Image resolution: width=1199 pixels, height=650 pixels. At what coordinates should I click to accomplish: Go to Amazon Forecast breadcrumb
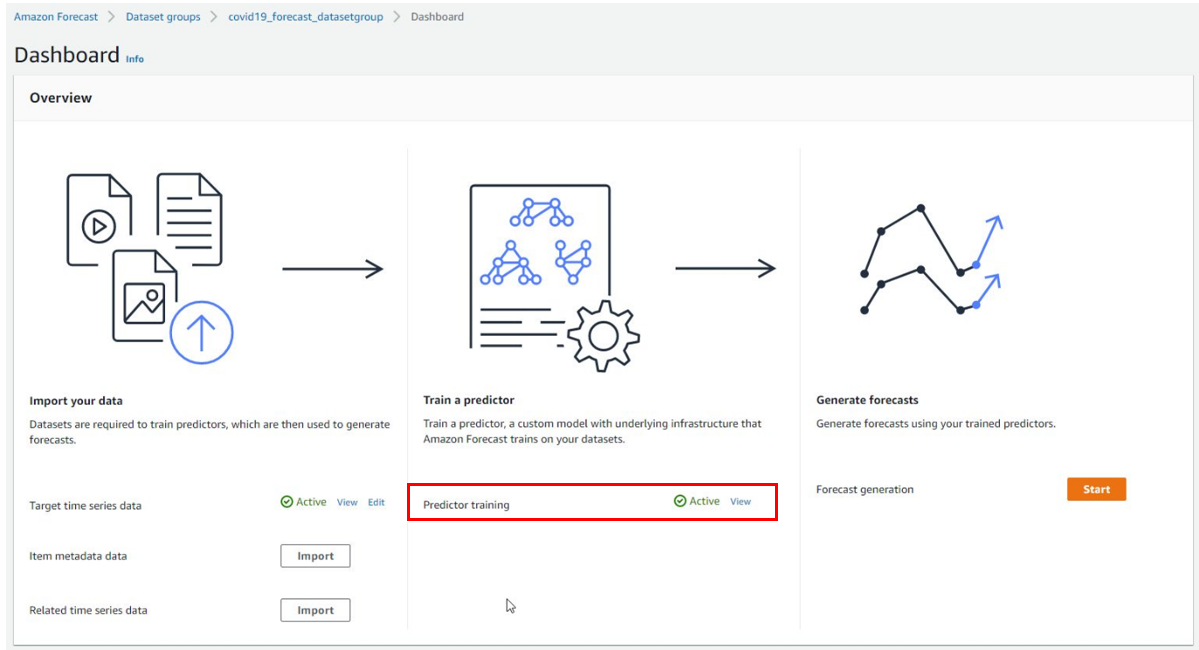coord(56,17)
